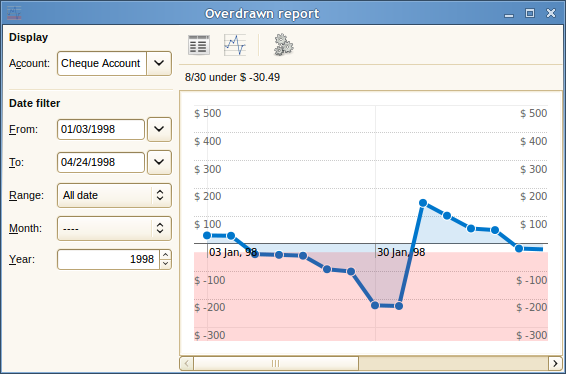Open the From date calendar dropdown

coord(159,129)
